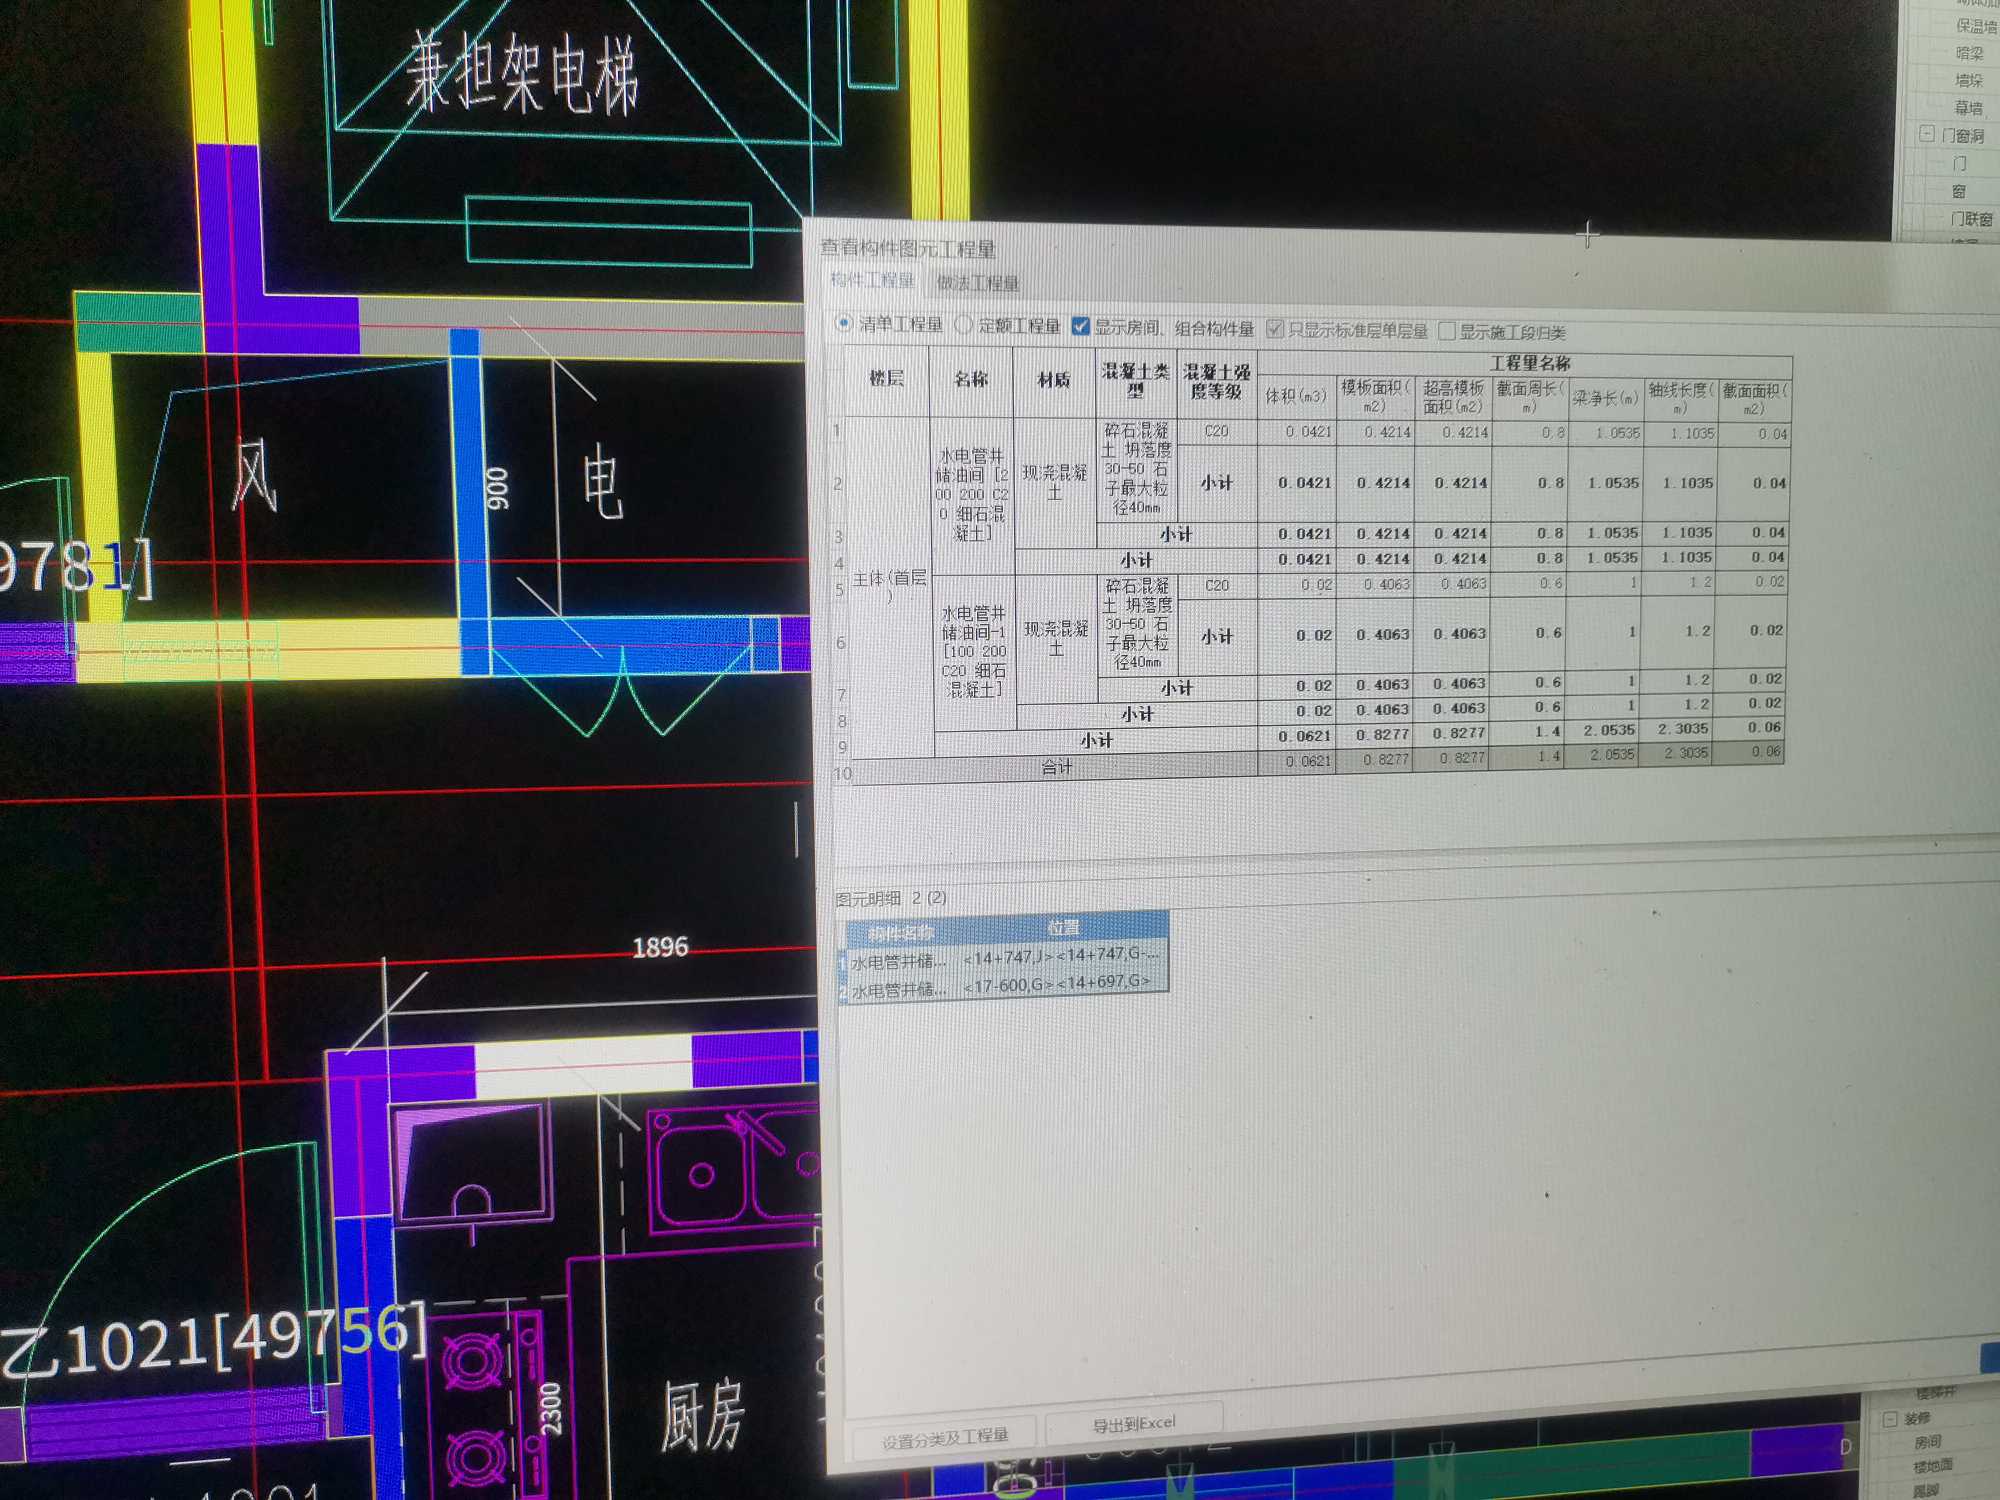Click the 材质 column header
The width and height of the screenshot is (2000, 1500).
1054,381
